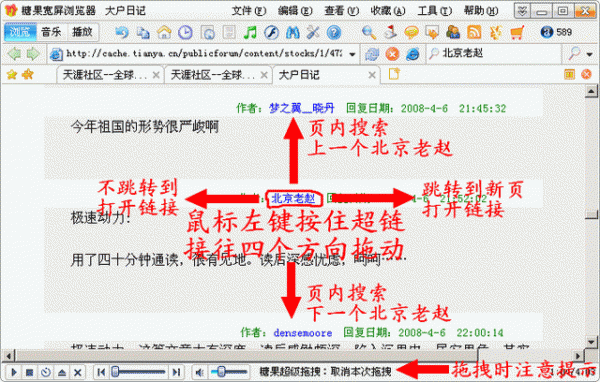Click the address bar URL field
600x382 pixels.
204,54
